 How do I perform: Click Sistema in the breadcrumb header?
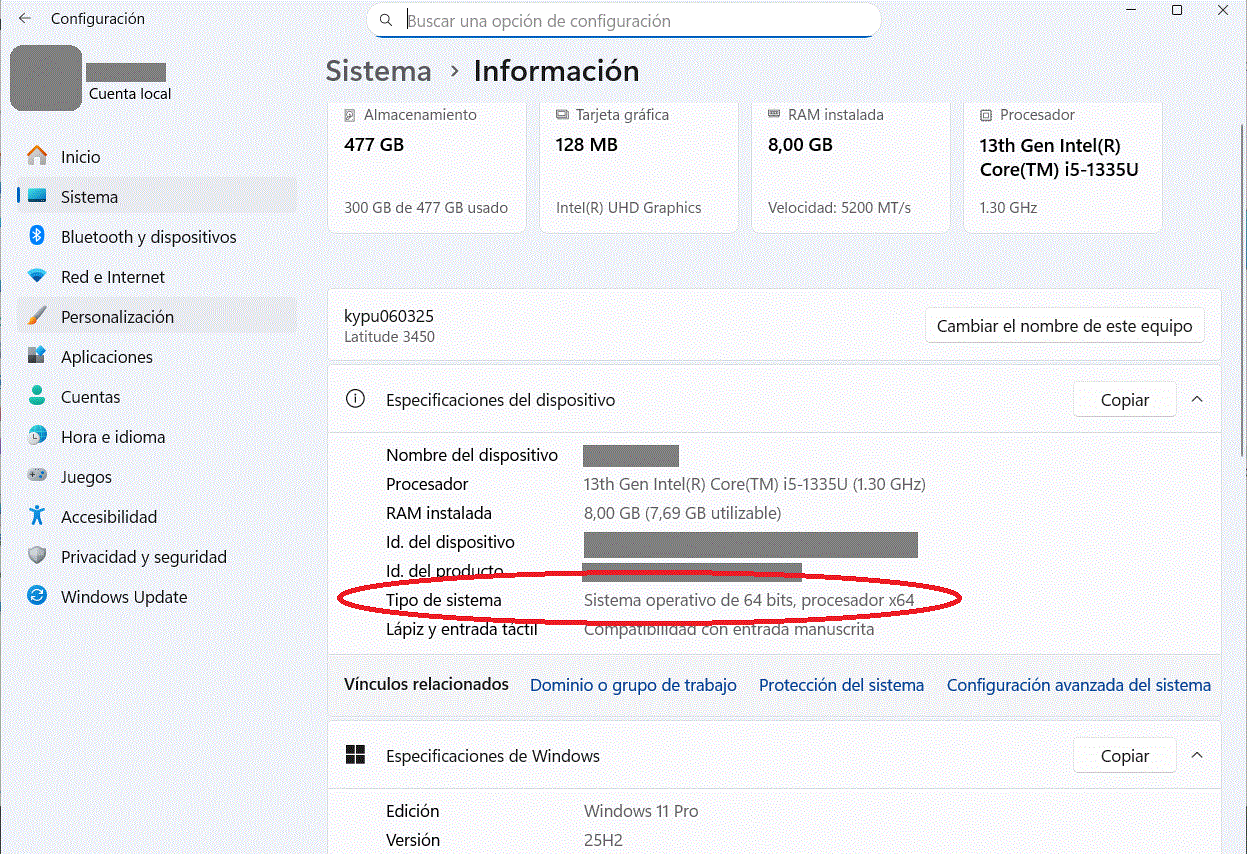tap(378, 71)
